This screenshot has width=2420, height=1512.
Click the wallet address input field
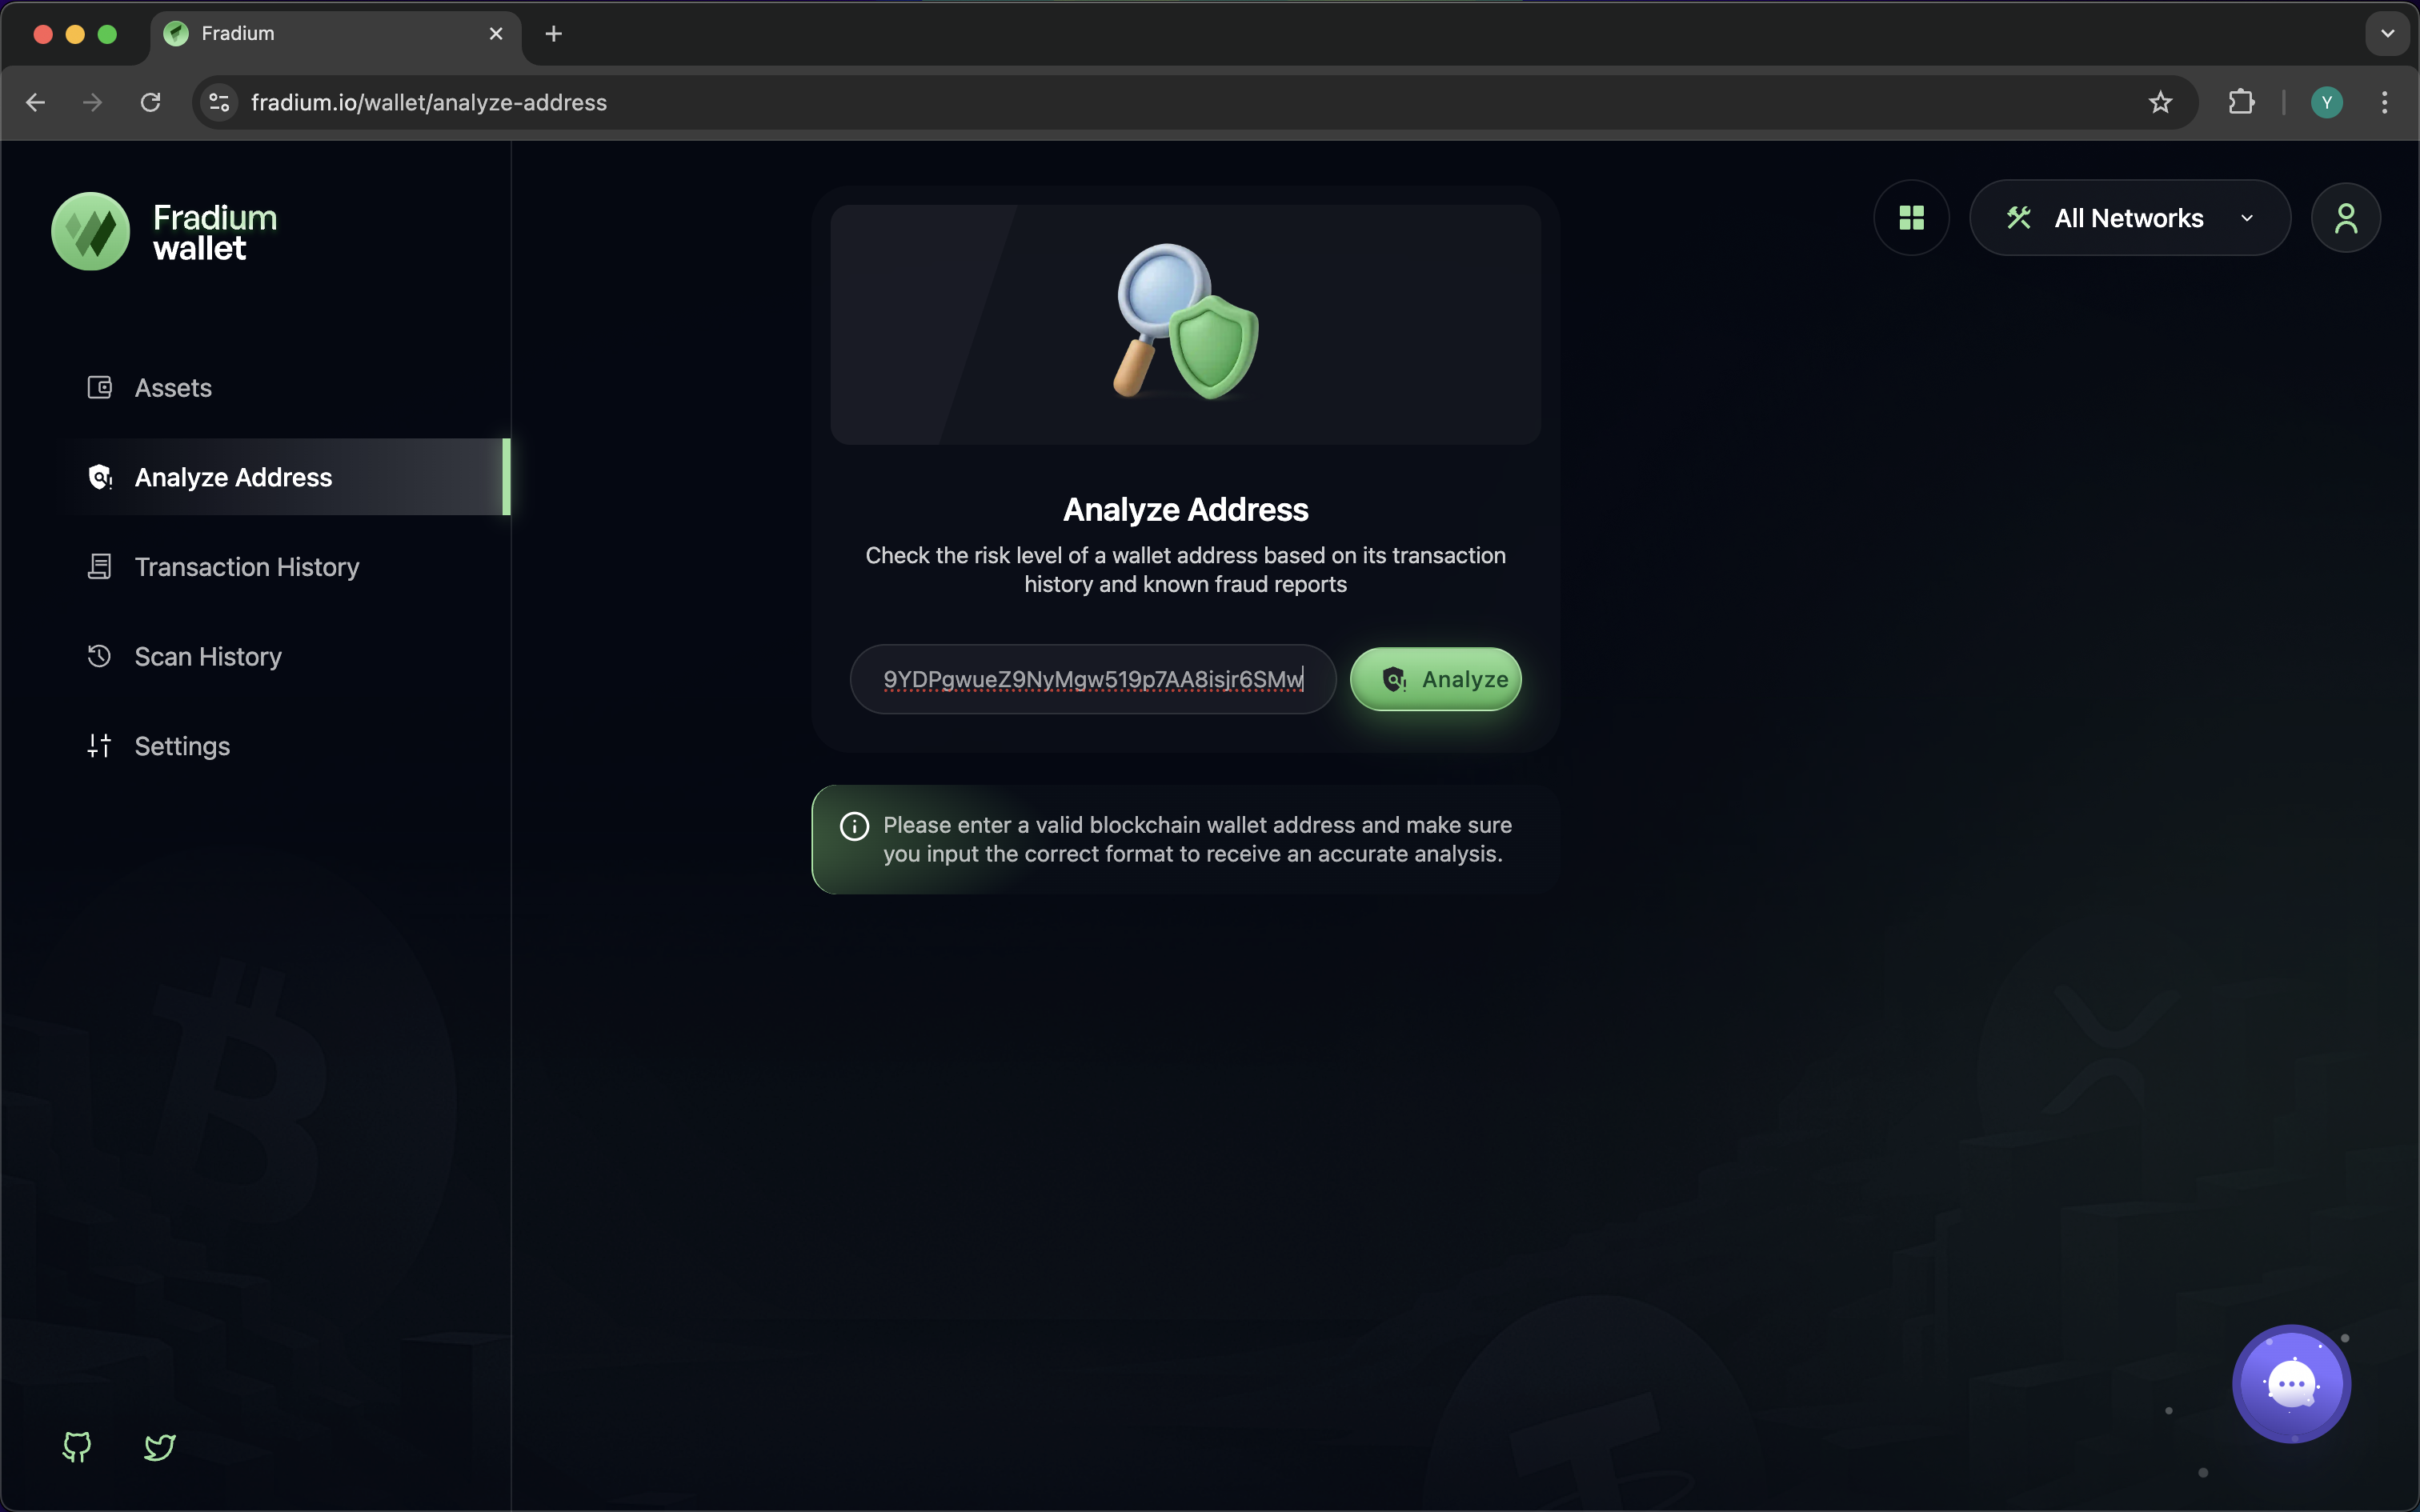pyautogui.click(x=1092, y=679)
